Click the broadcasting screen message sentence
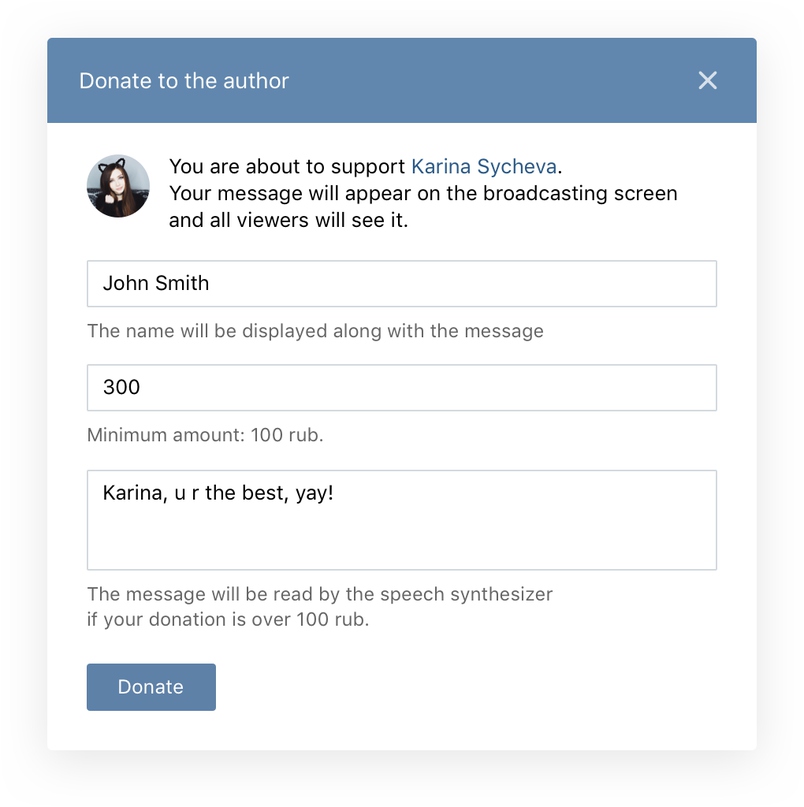 (x=423, y=194)
